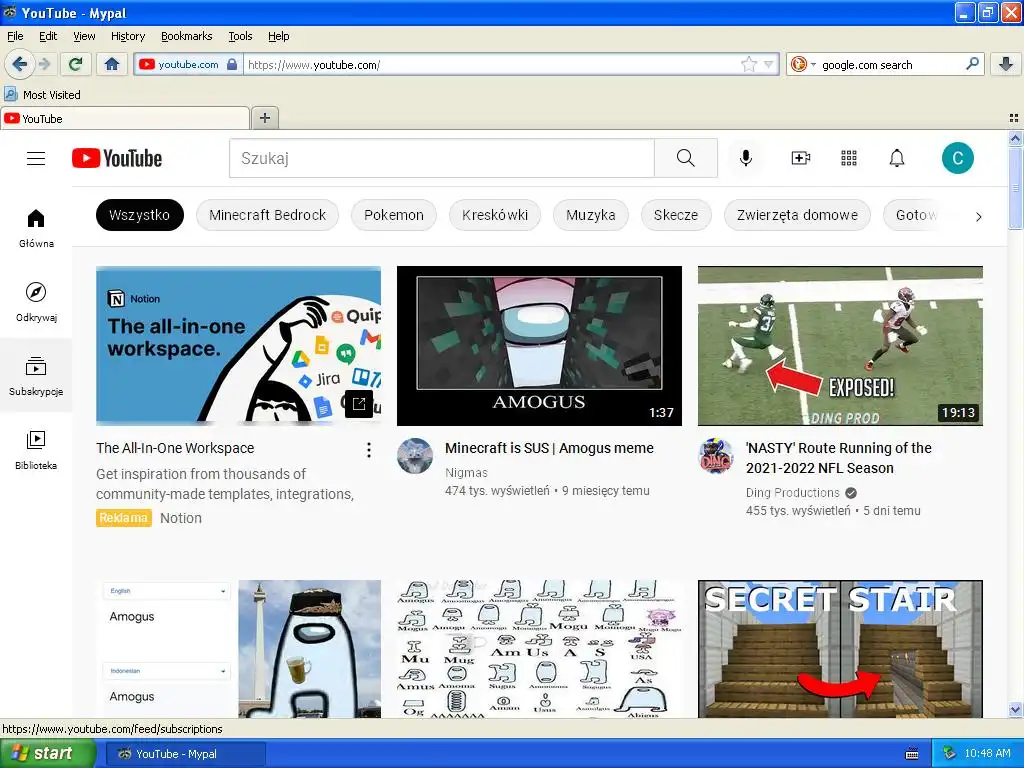Show more category chips with right chevron

pyautogui.click(x=978, y=216)
